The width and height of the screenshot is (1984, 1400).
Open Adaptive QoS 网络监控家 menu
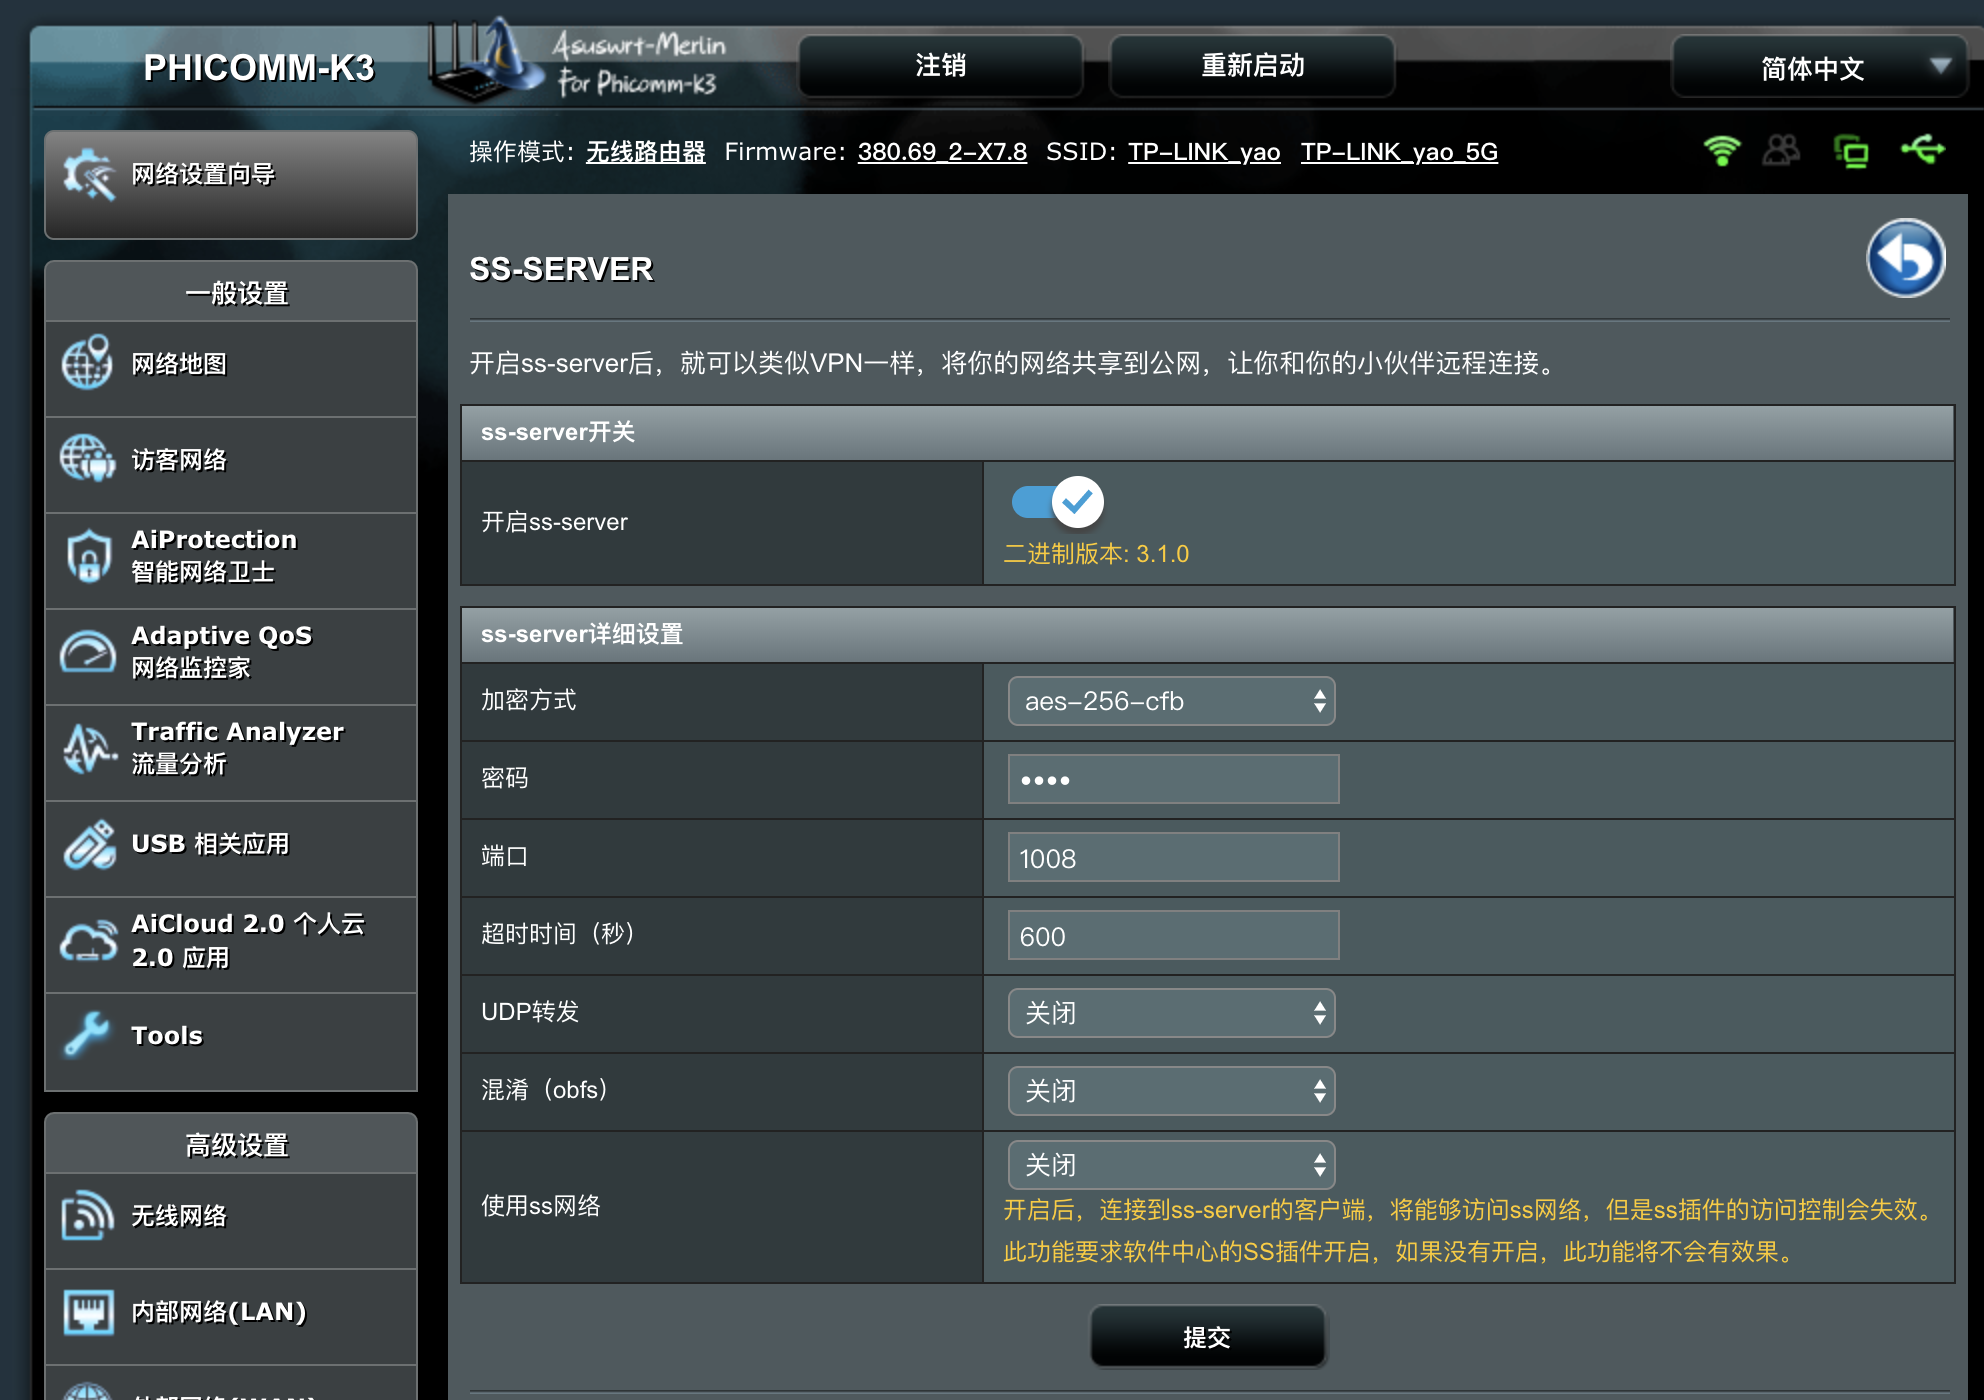tap(231, 657)
